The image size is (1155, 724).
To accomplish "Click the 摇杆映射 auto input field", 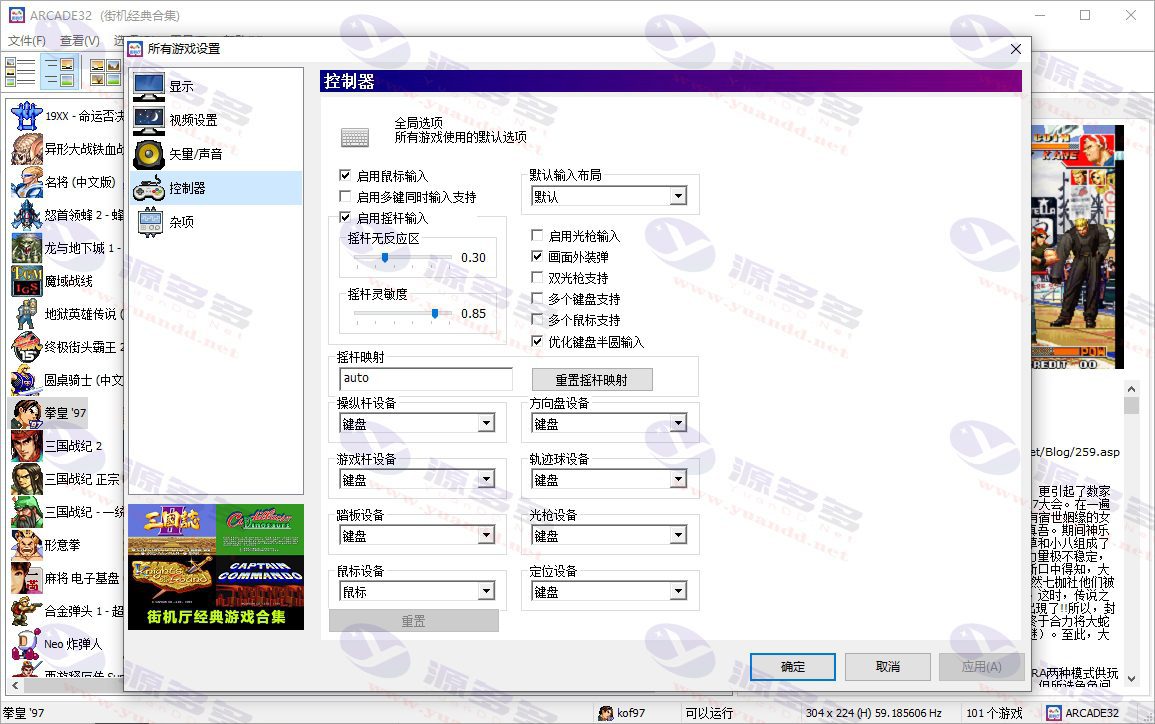I will point(426,379).
